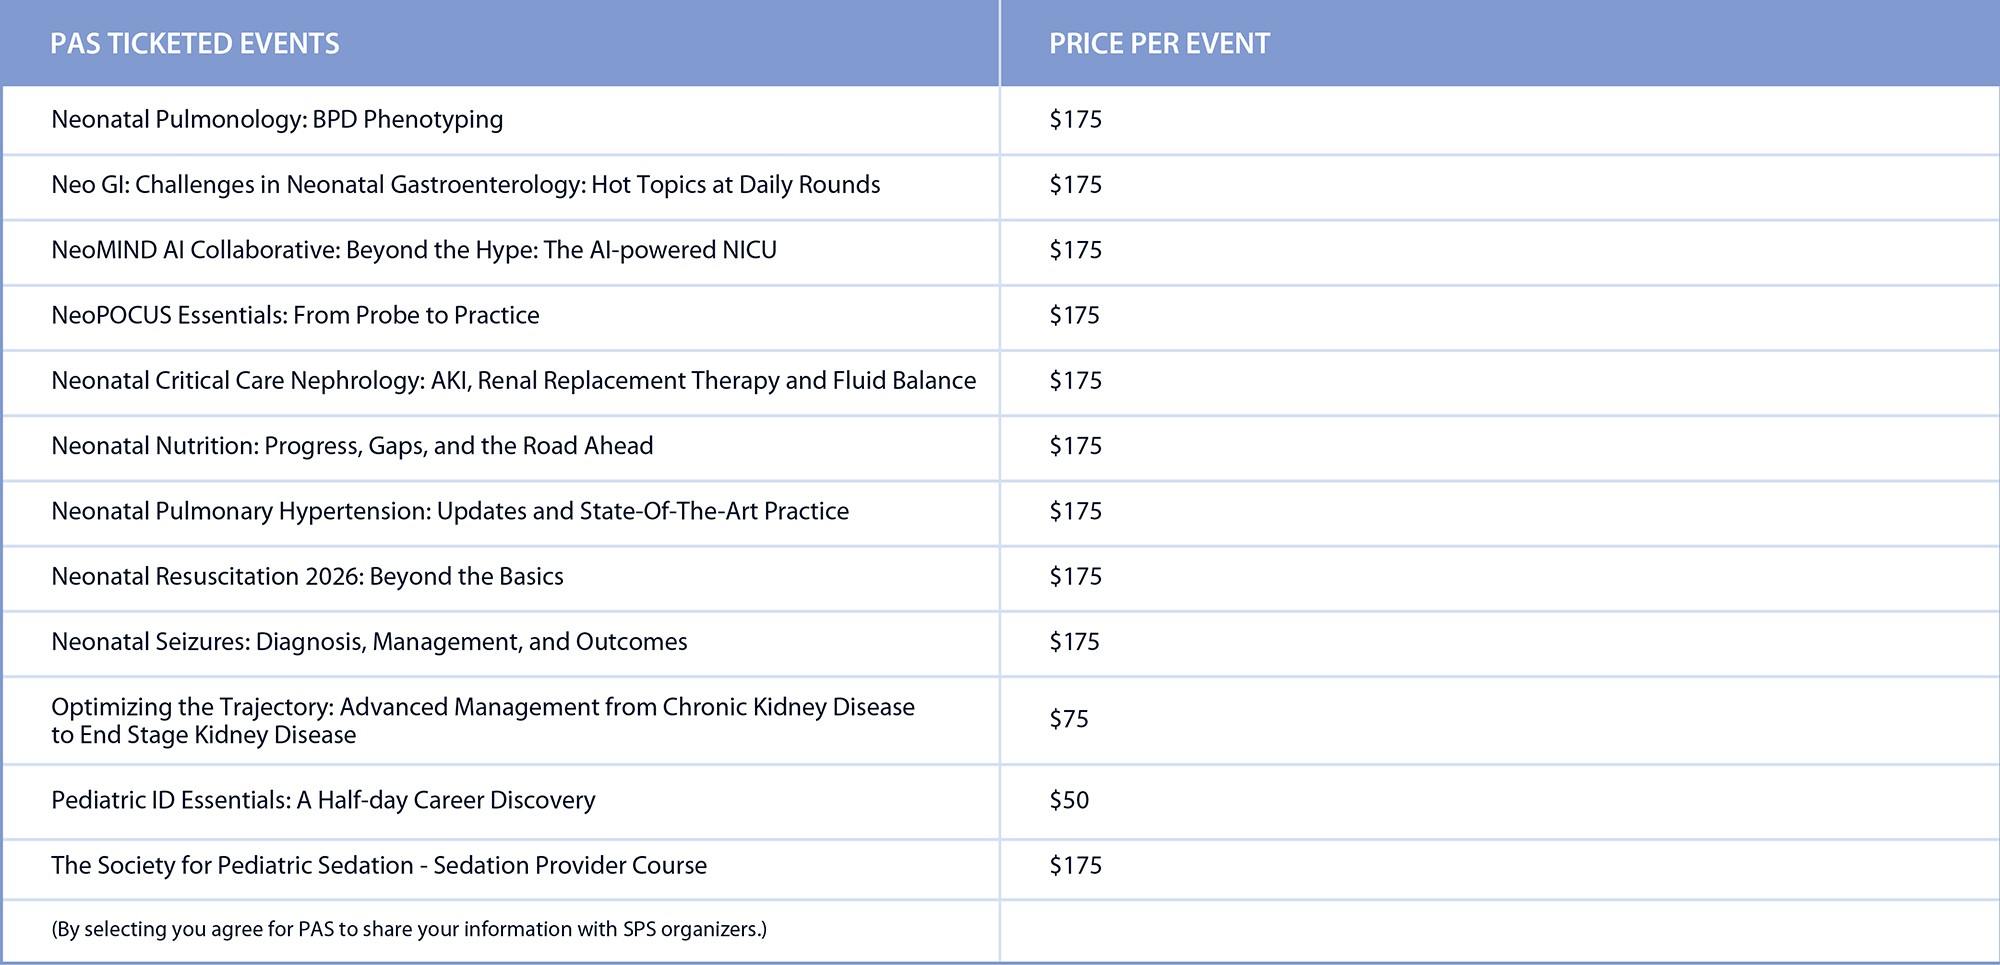Screen dimensions: 2000x965
Task: Select the Society for Pediatric Sedation course
Action: click(379, 866)
